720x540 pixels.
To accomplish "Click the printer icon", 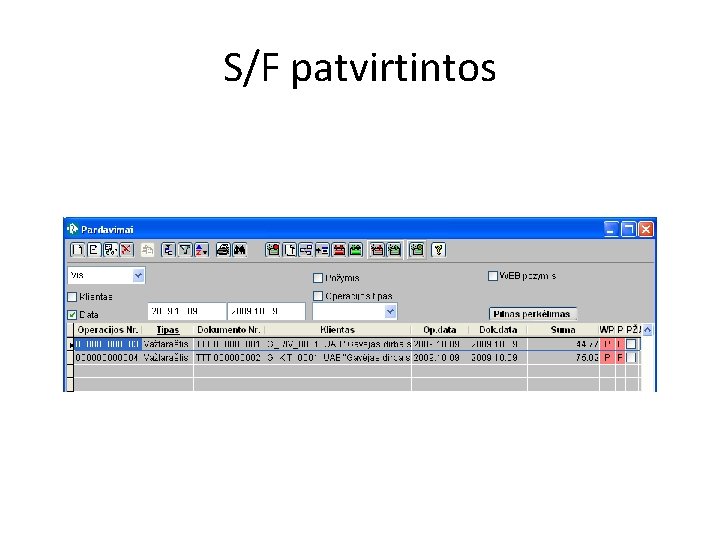I will (x=223, y=250).
